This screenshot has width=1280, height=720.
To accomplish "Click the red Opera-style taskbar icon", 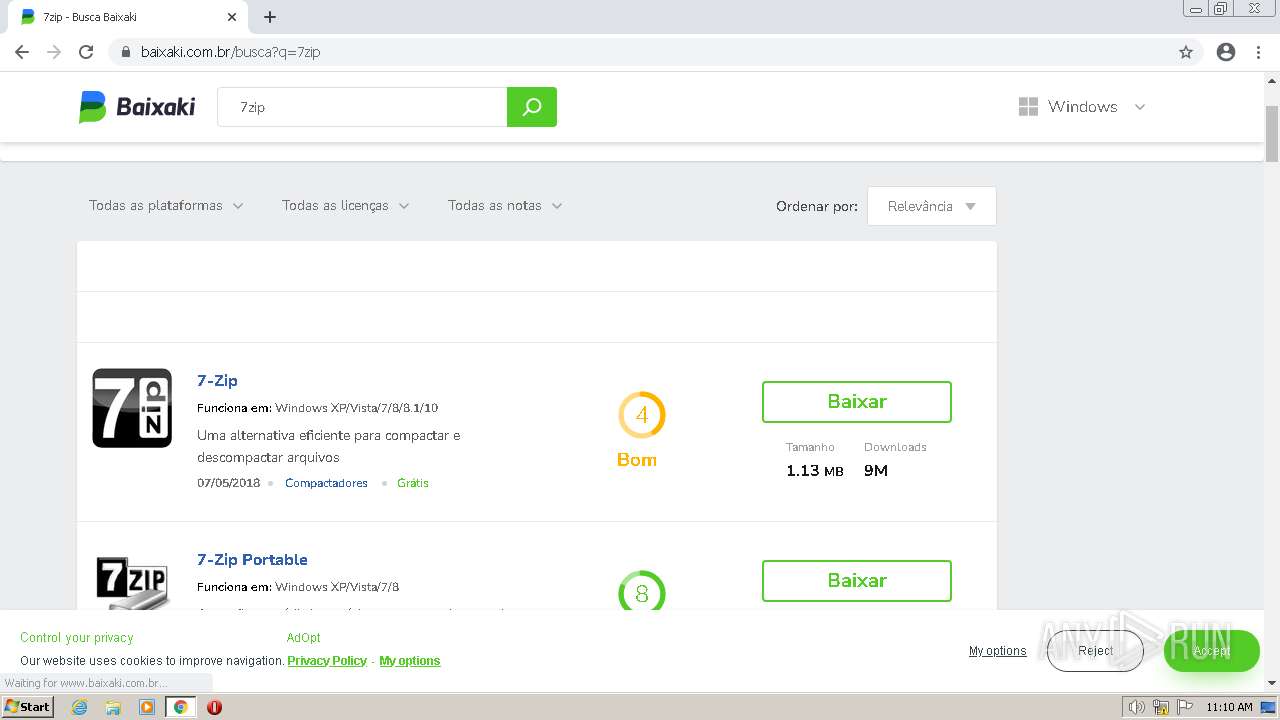I will [214, 707].
